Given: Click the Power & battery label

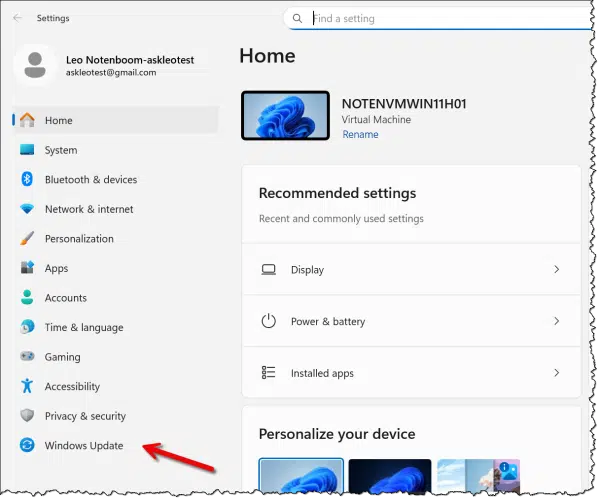Looking at the screenshot, I should click(328, 322).
